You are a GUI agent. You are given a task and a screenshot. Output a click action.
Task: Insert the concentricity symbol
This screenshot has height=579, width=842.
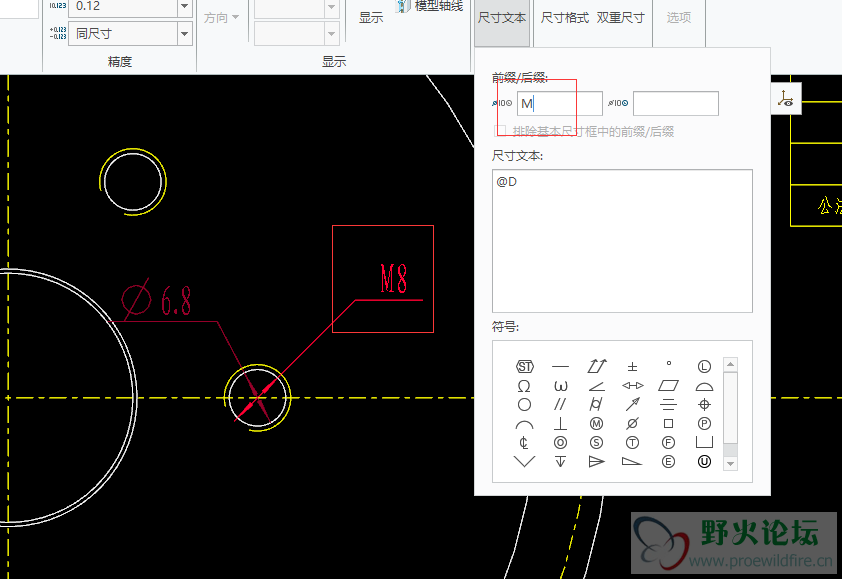(x=560, y=443)
